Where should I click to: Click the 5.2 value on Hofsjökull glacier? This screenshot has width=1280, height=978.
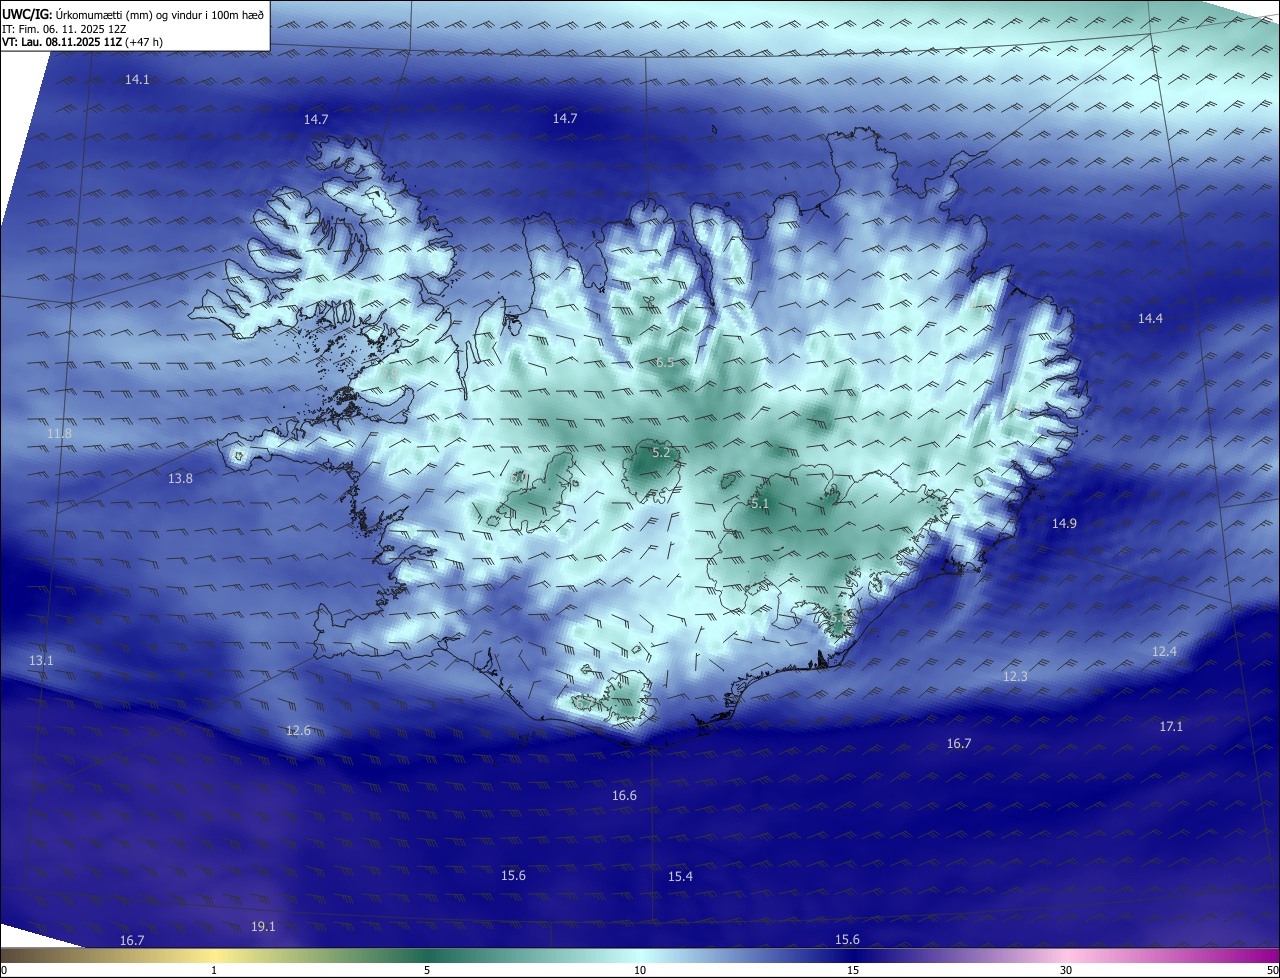click(x=661, y=453)
